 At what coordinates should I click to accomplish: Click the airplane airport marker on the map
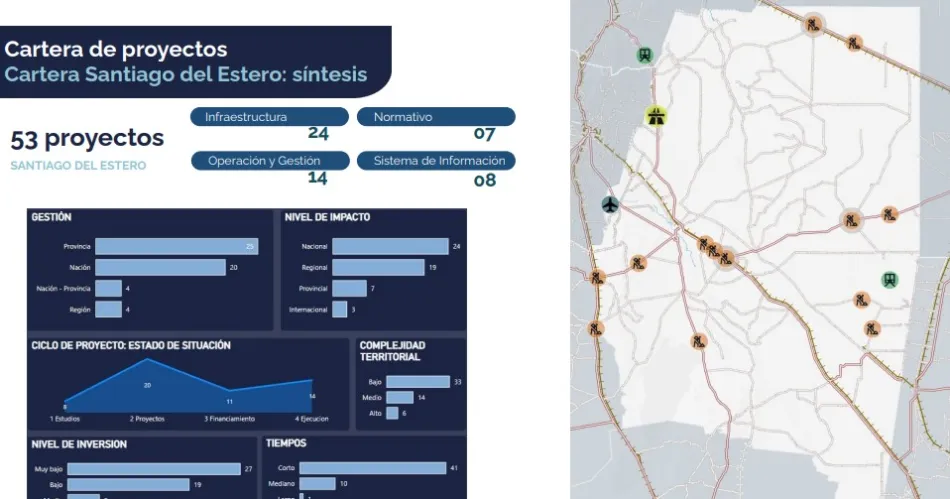click(x=610, y=205)
